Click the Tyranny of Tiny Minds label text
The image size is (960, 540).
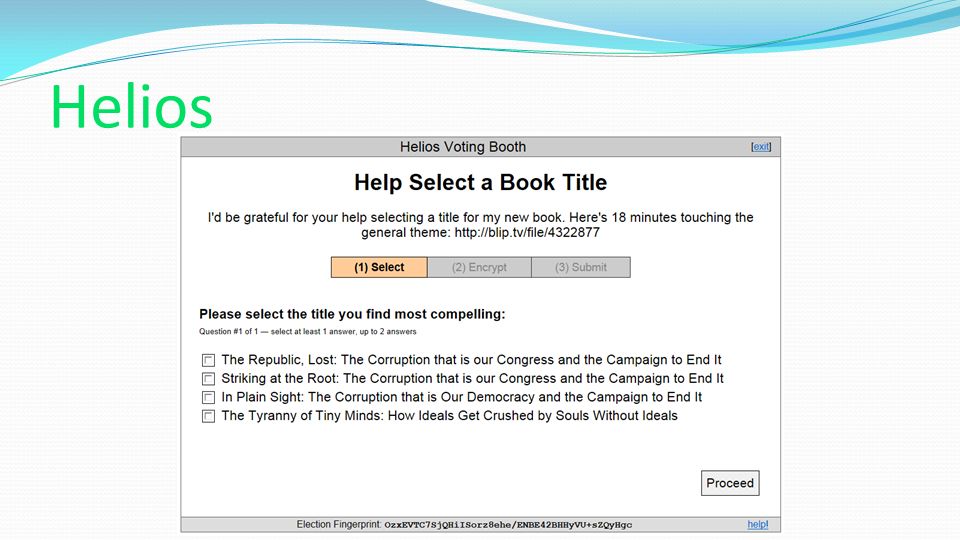click(449, 416)
